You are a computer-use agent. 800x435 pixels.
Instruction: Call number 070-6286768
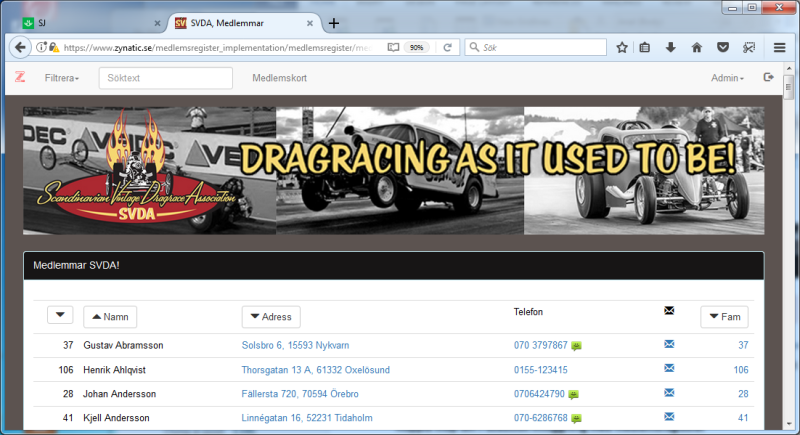tap(540, 418)
